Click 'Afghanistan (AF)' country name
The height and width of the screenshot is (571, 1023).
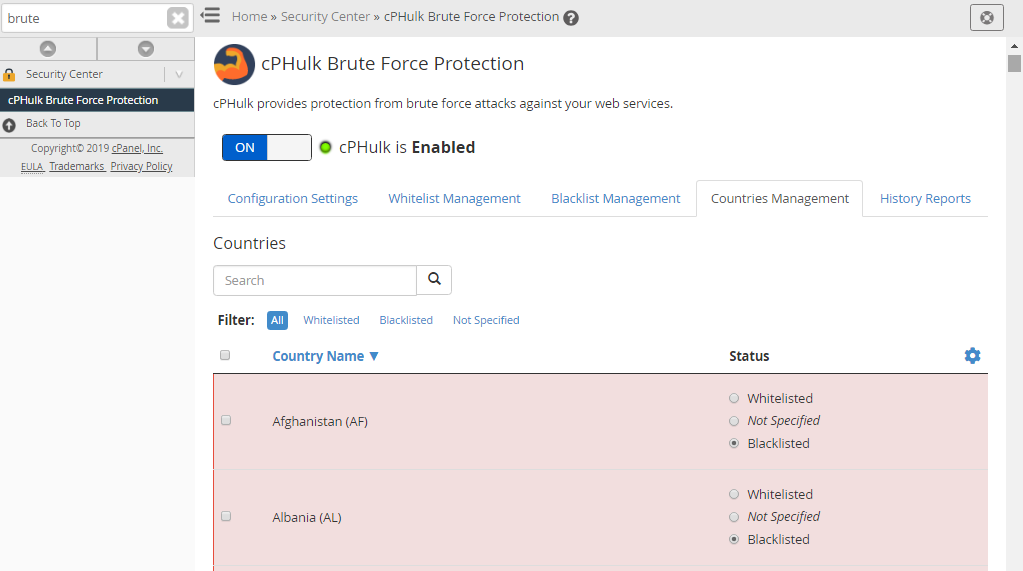tap(320, 422)
